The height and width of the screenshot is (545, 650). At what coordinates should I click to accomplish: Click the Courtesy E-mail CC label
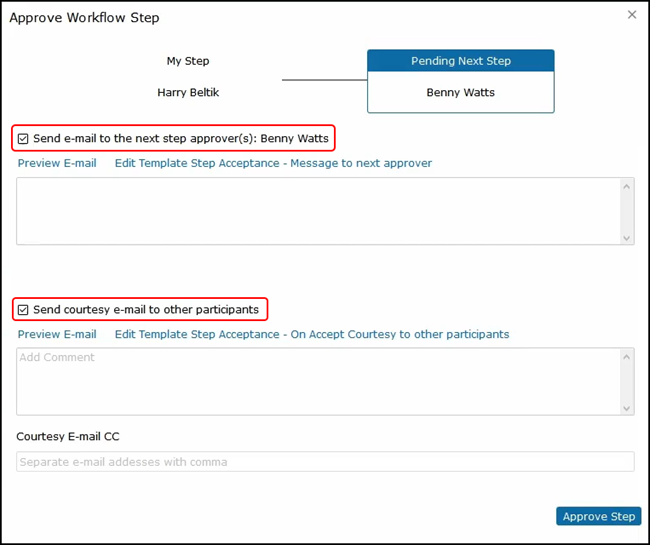[68, 436]
